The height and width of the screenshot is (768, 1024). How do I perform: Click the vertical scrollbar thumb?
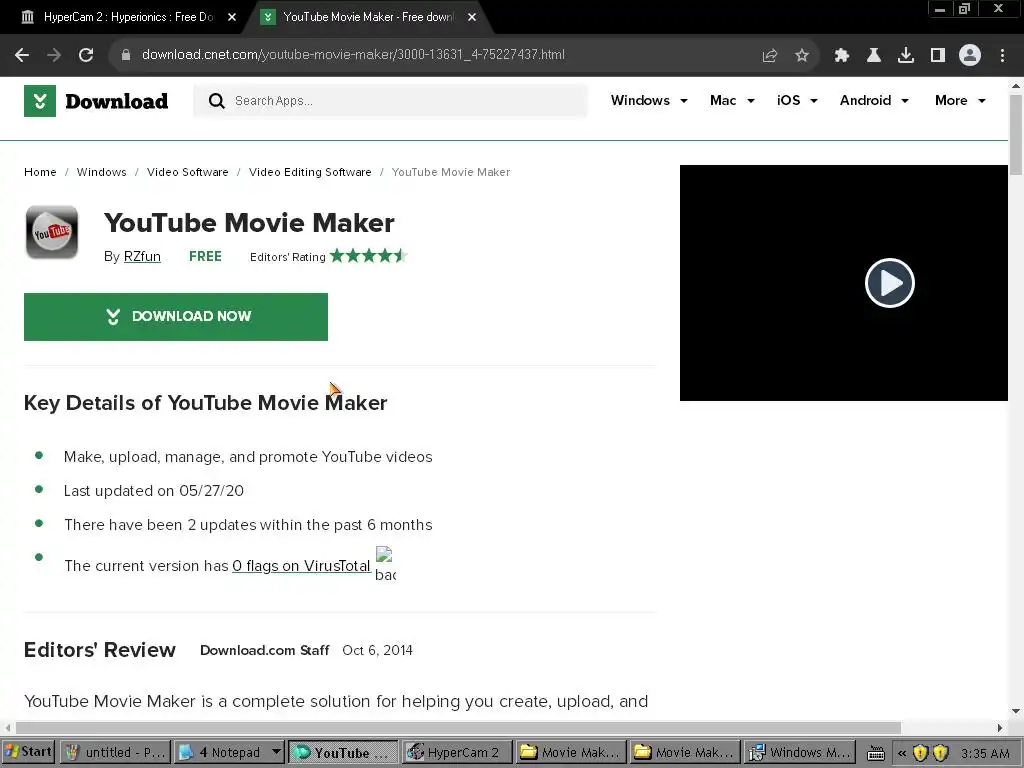coord(1016,135)
